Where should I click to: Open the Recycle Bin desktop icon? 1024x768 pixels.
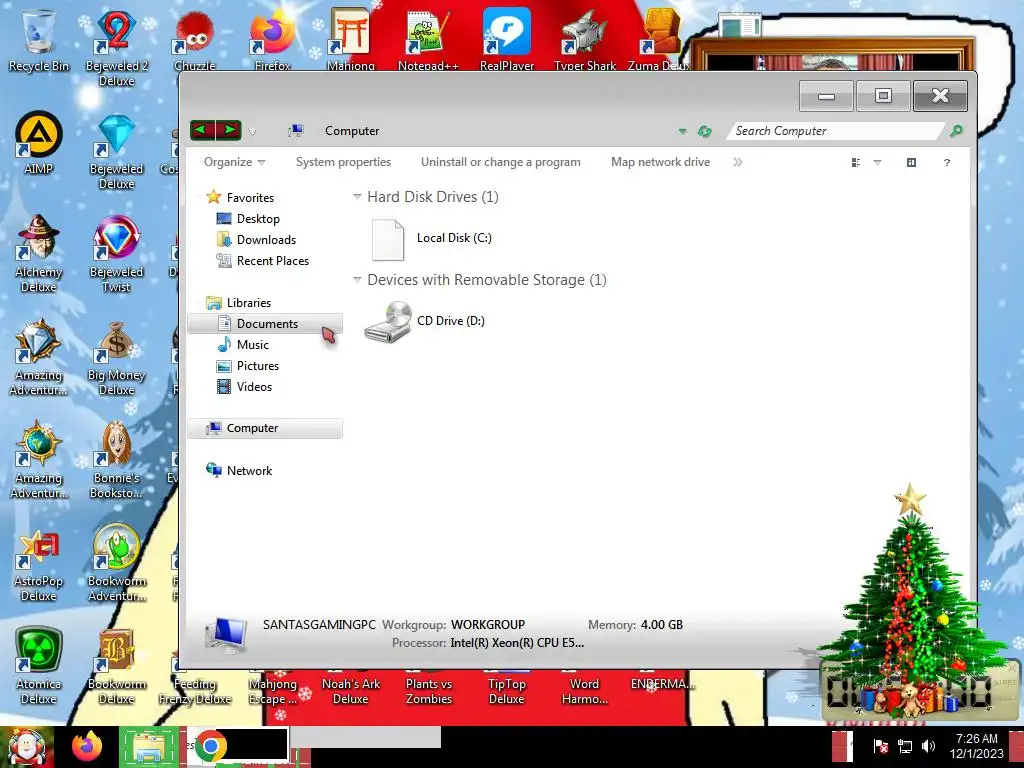tap(39, 40)
